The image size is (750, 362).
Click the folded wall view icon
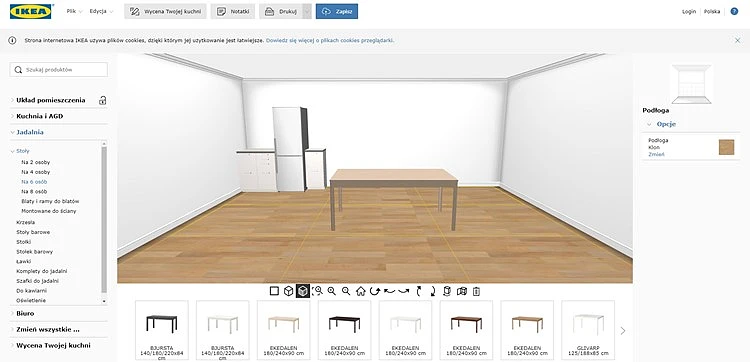[462, 291]
